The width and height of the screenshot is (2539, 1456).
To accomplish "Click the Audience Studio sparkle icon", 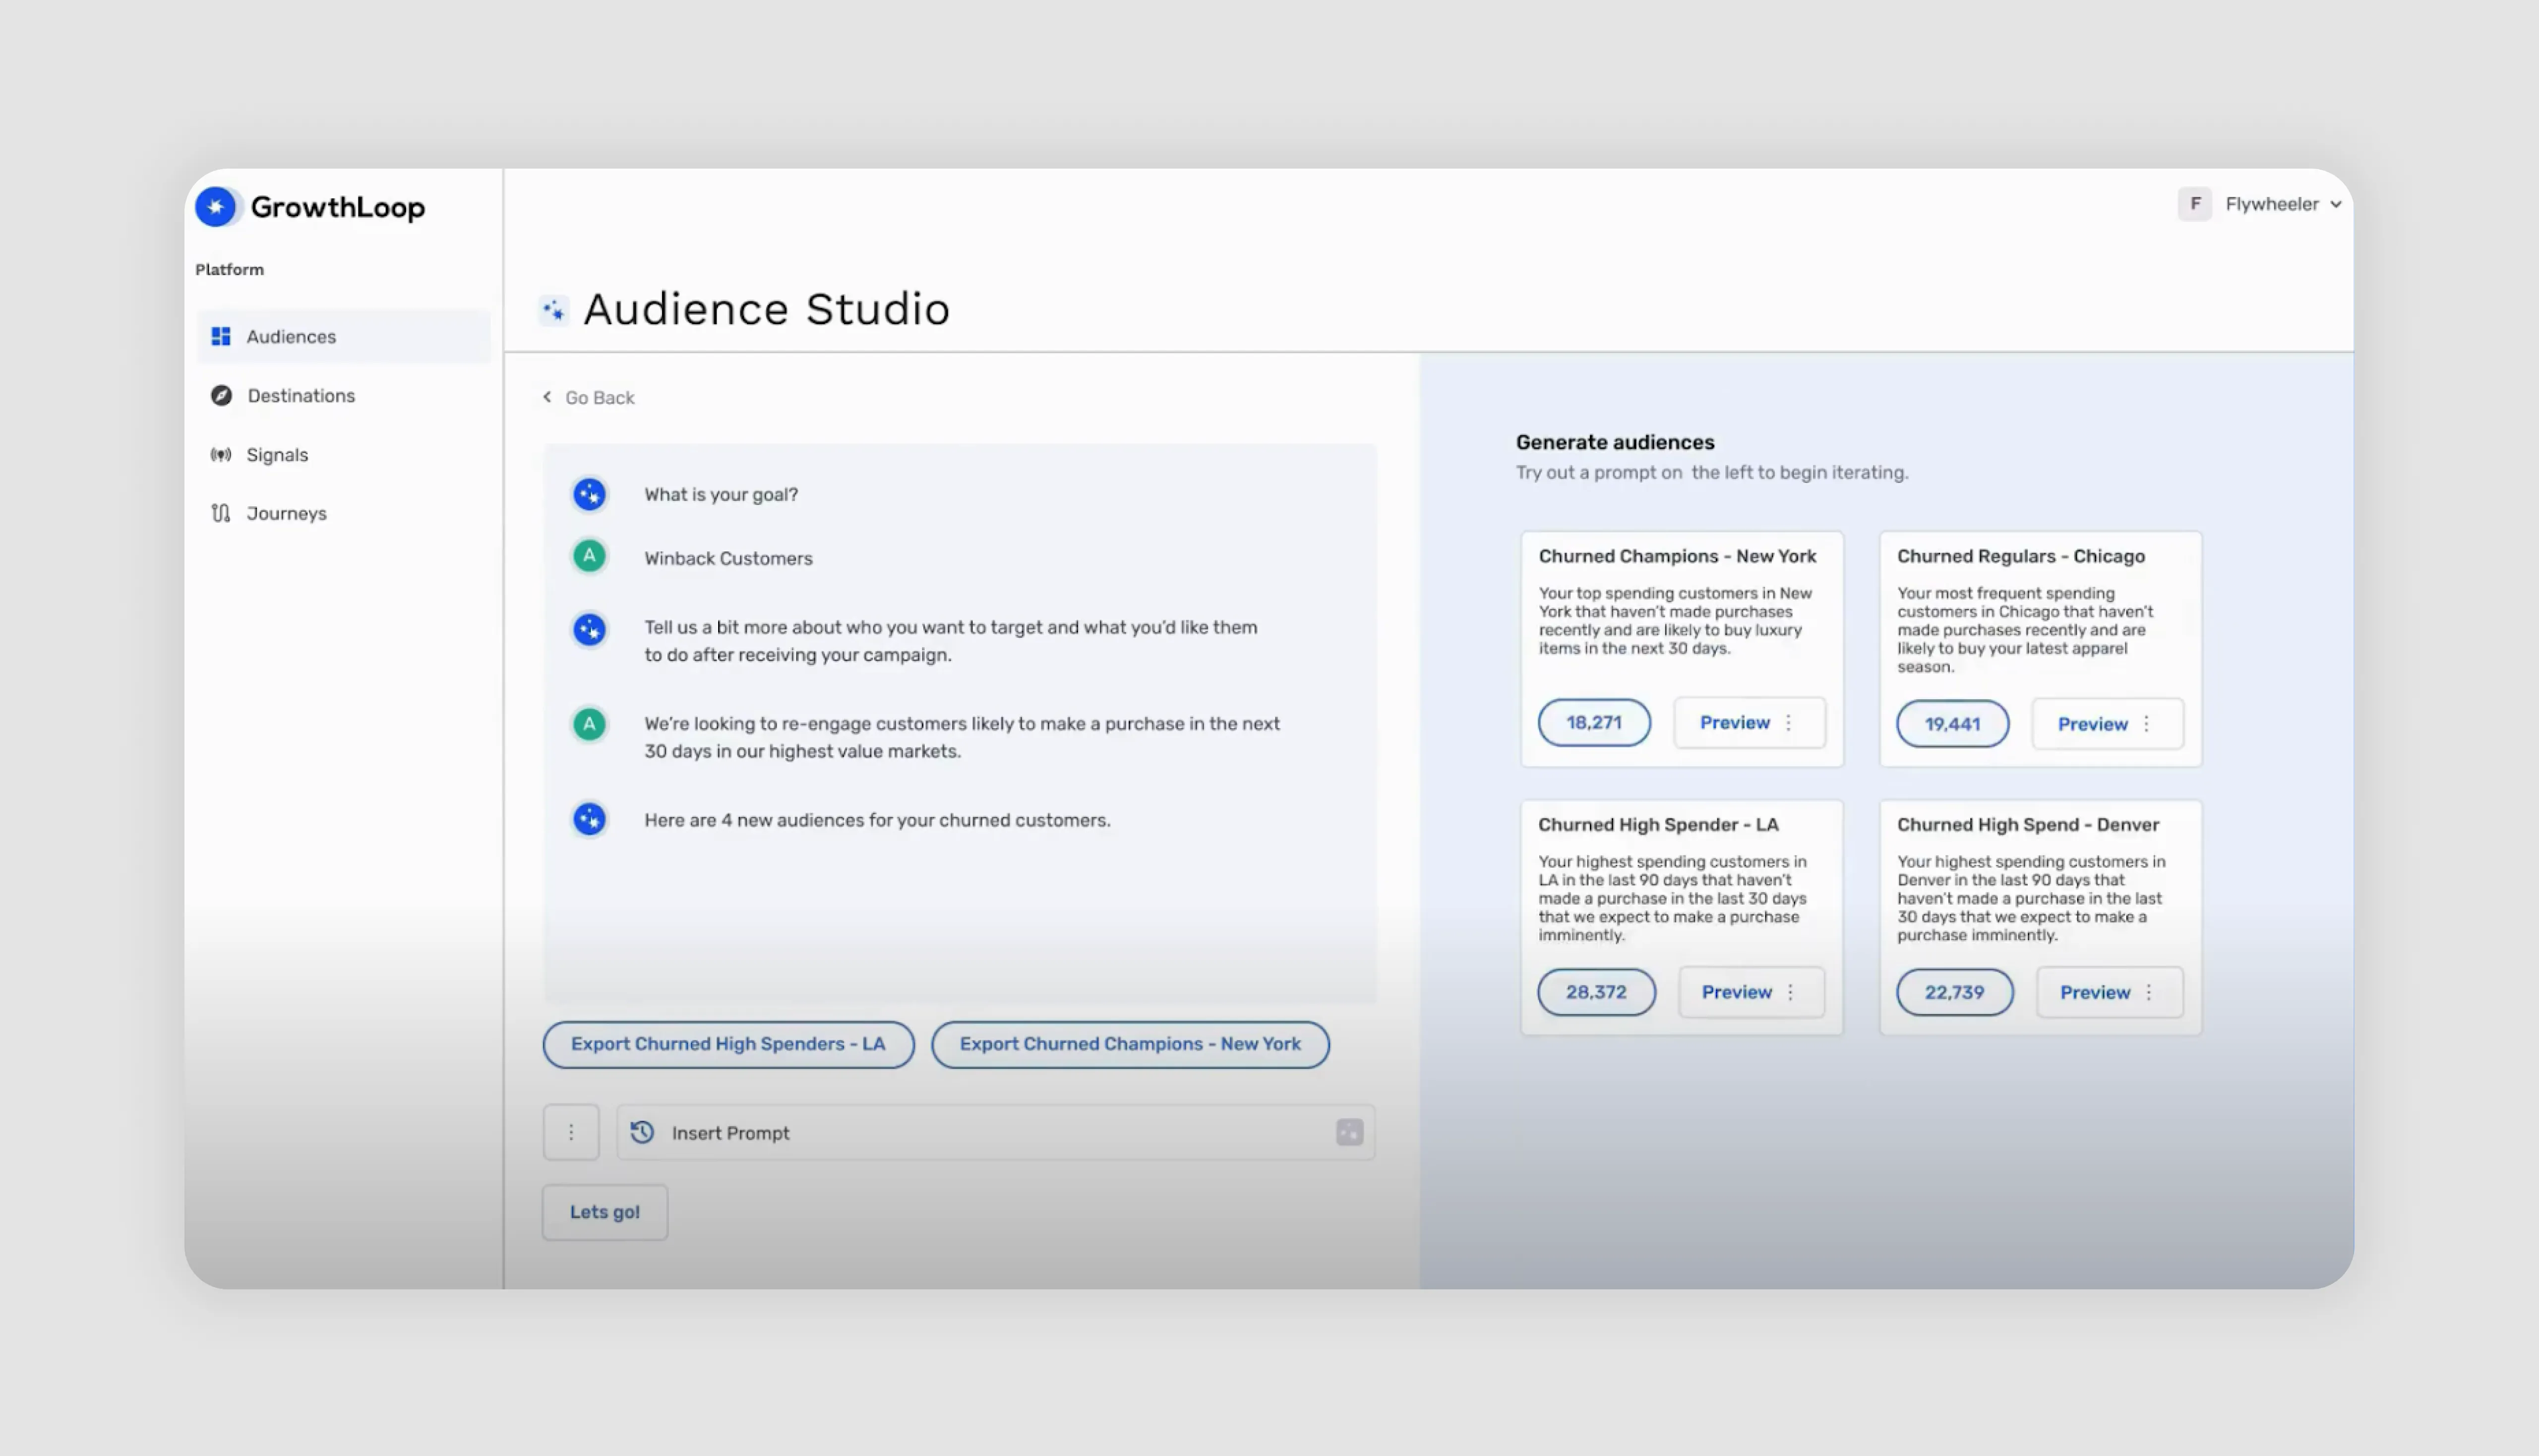I will 553,310.
